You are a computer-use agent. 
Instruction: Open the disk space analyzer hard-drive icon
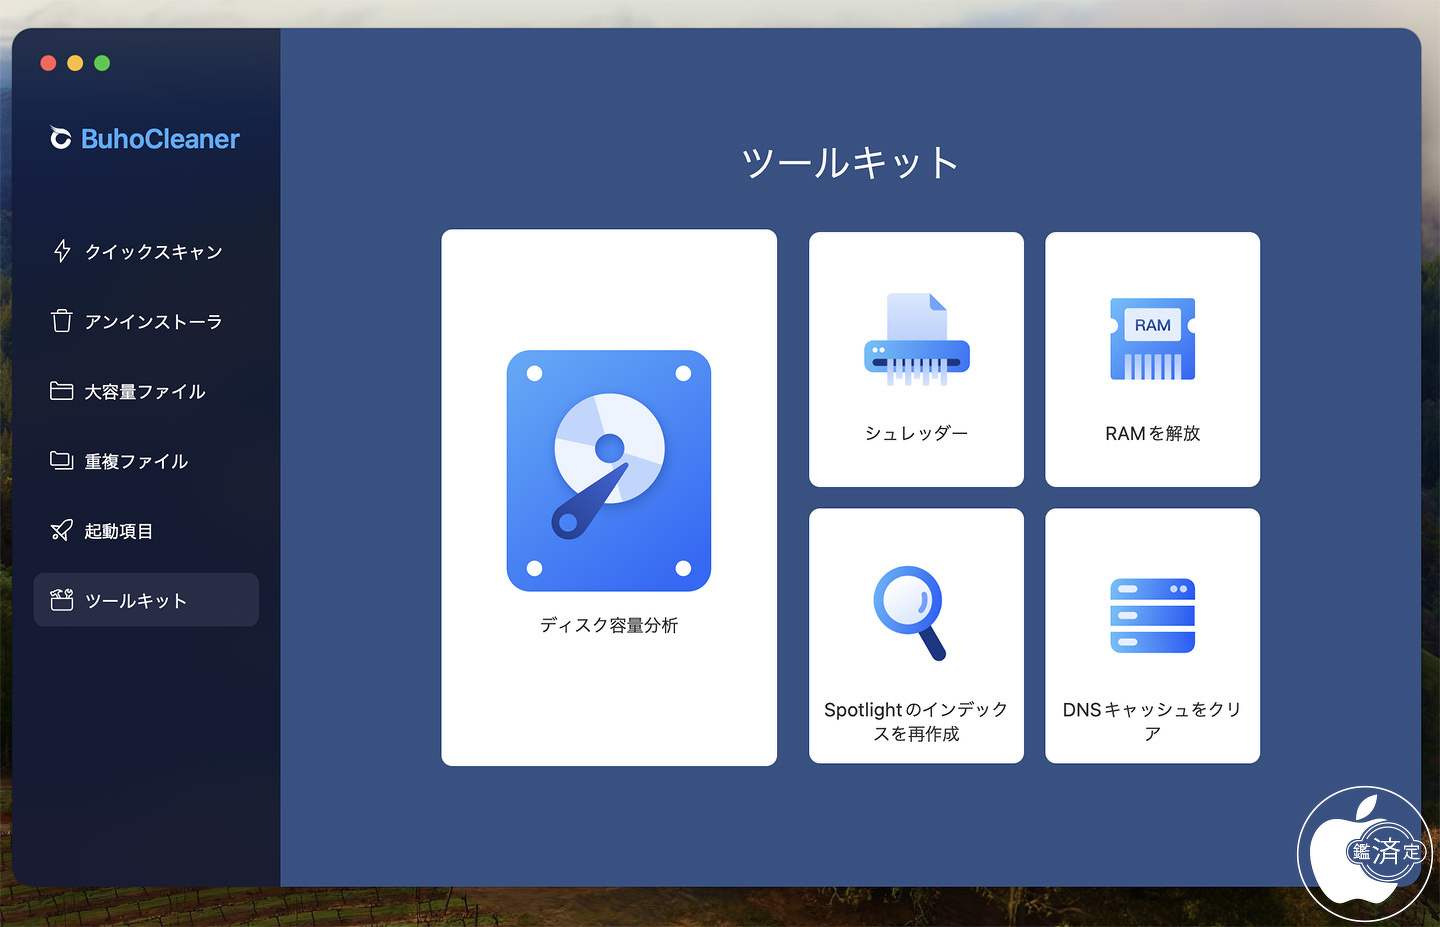tap(609, 471)
